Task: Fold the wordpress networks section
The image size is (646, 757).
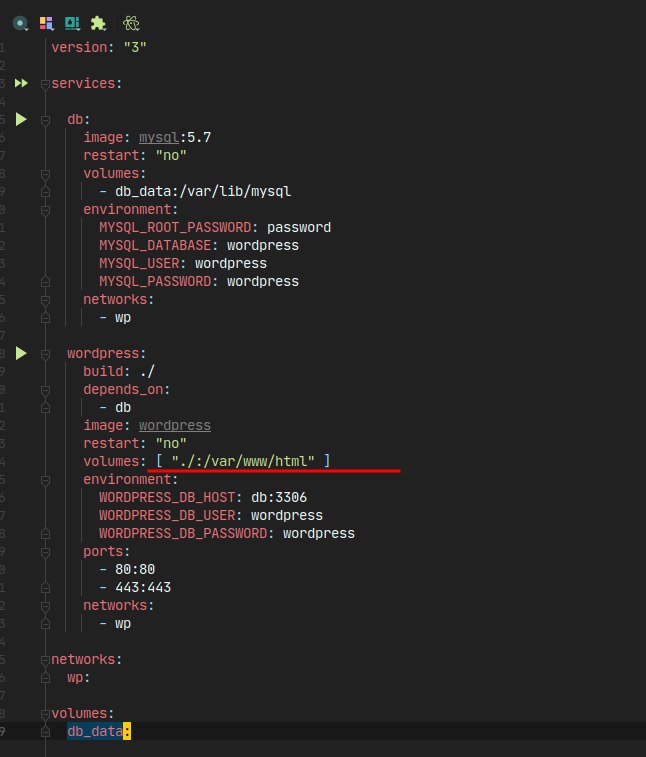Action: [45, 606]
